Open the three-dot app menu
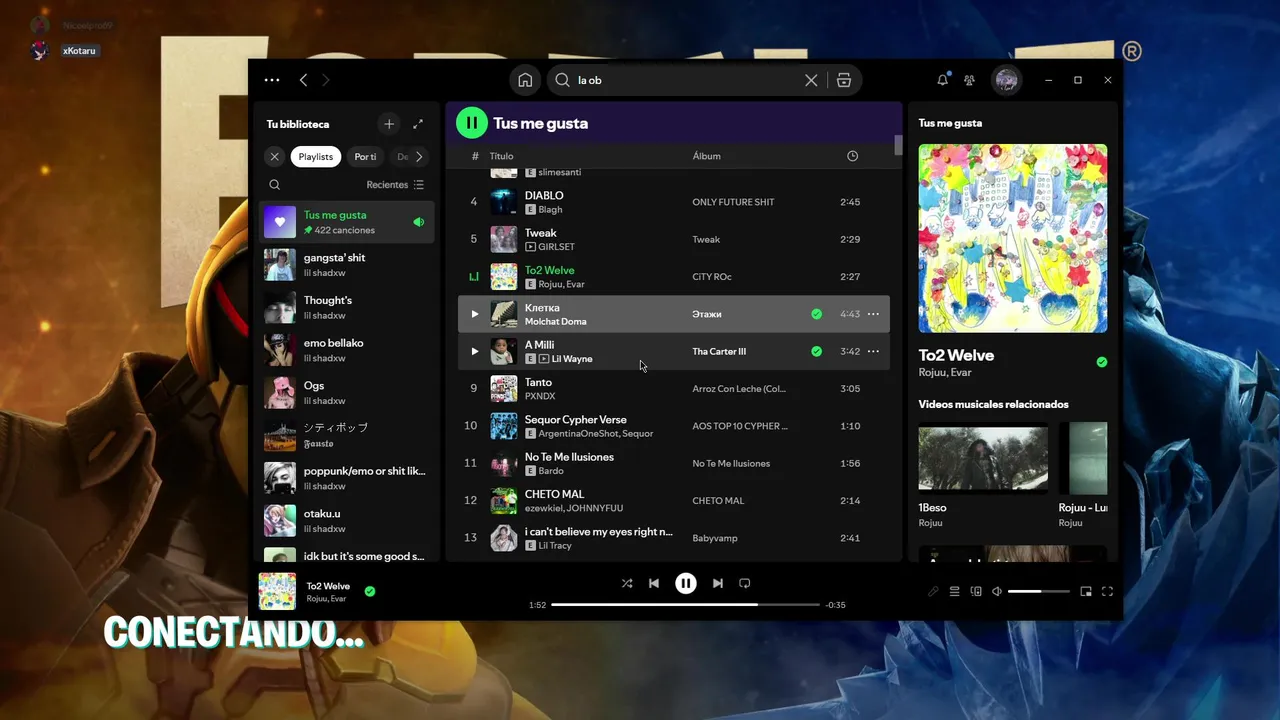Viewport: 1280px width, 720px height. (272, 80)
